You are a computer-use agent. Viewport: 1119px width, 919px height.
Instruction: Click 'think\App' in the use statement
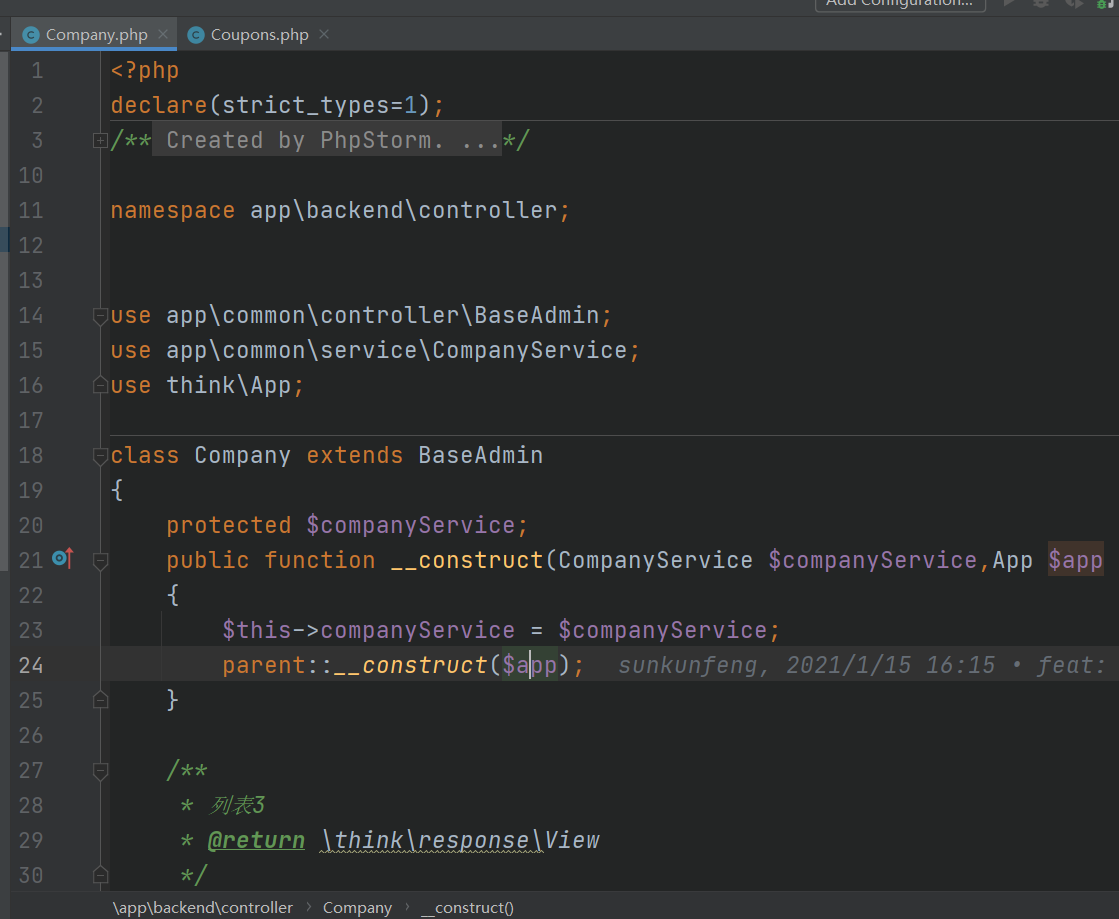[x=229, y=385]
